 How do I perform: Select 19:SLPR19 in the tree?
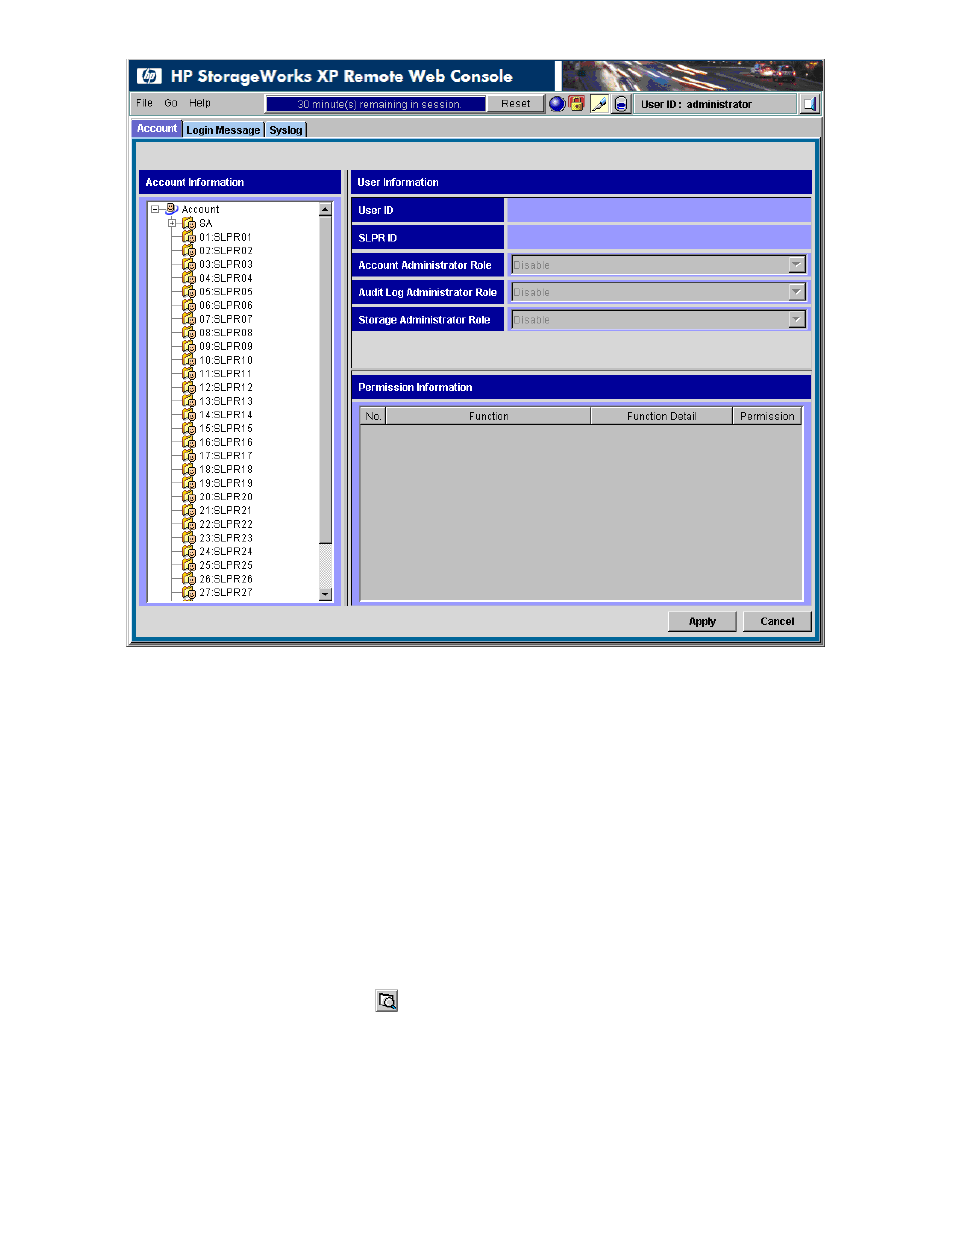tap(226, 483)
